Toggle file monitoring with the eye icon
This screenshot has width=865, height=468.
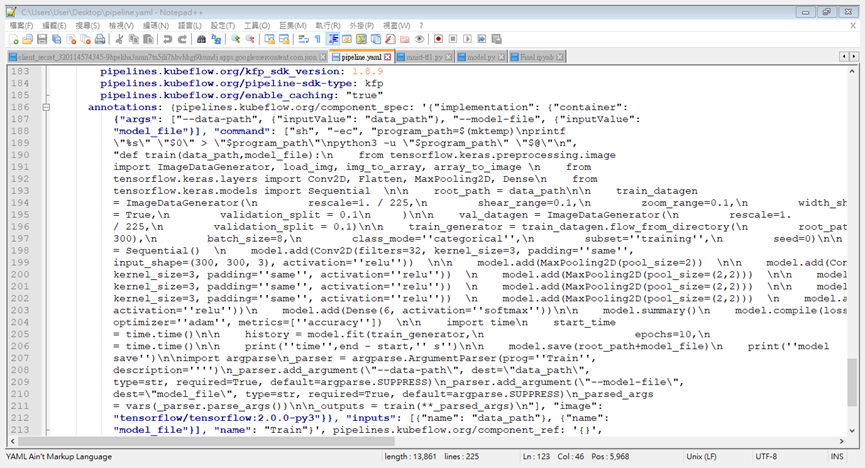[419, 39]
